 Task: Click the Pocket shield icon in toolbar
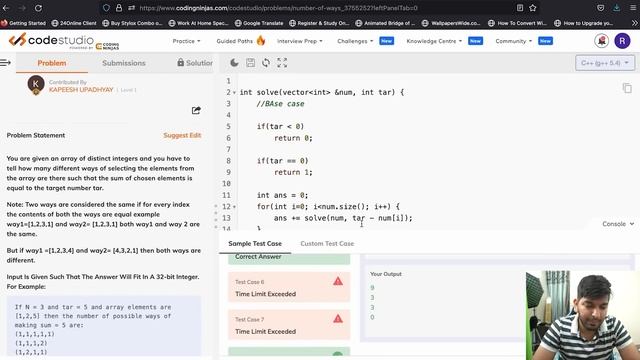coord(600,8)
